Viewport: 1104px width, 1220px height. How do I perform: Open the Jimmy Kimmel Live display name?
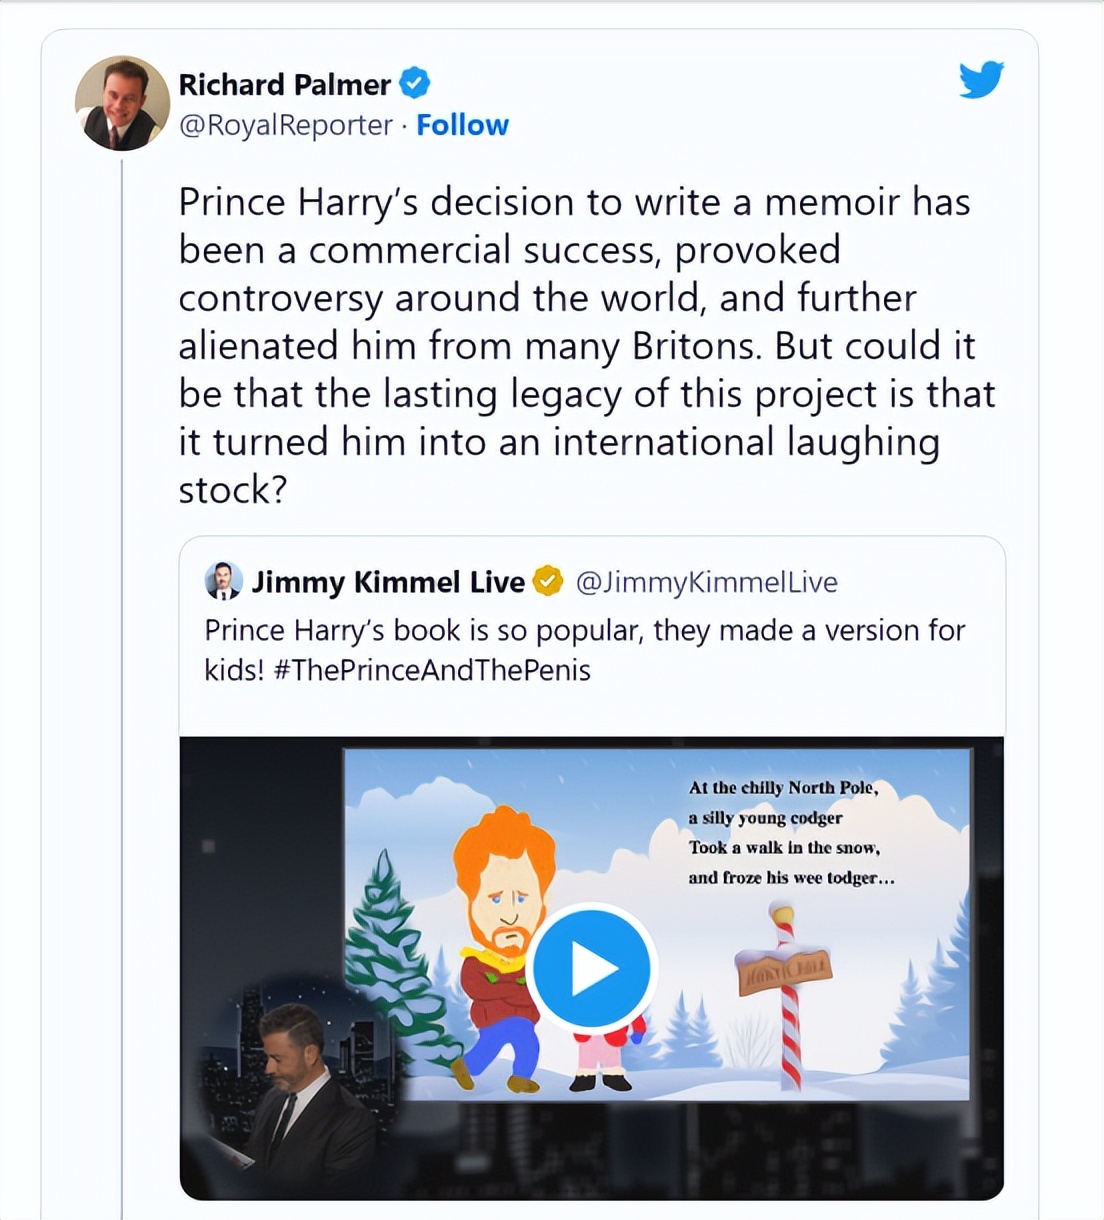coord(388,582)
